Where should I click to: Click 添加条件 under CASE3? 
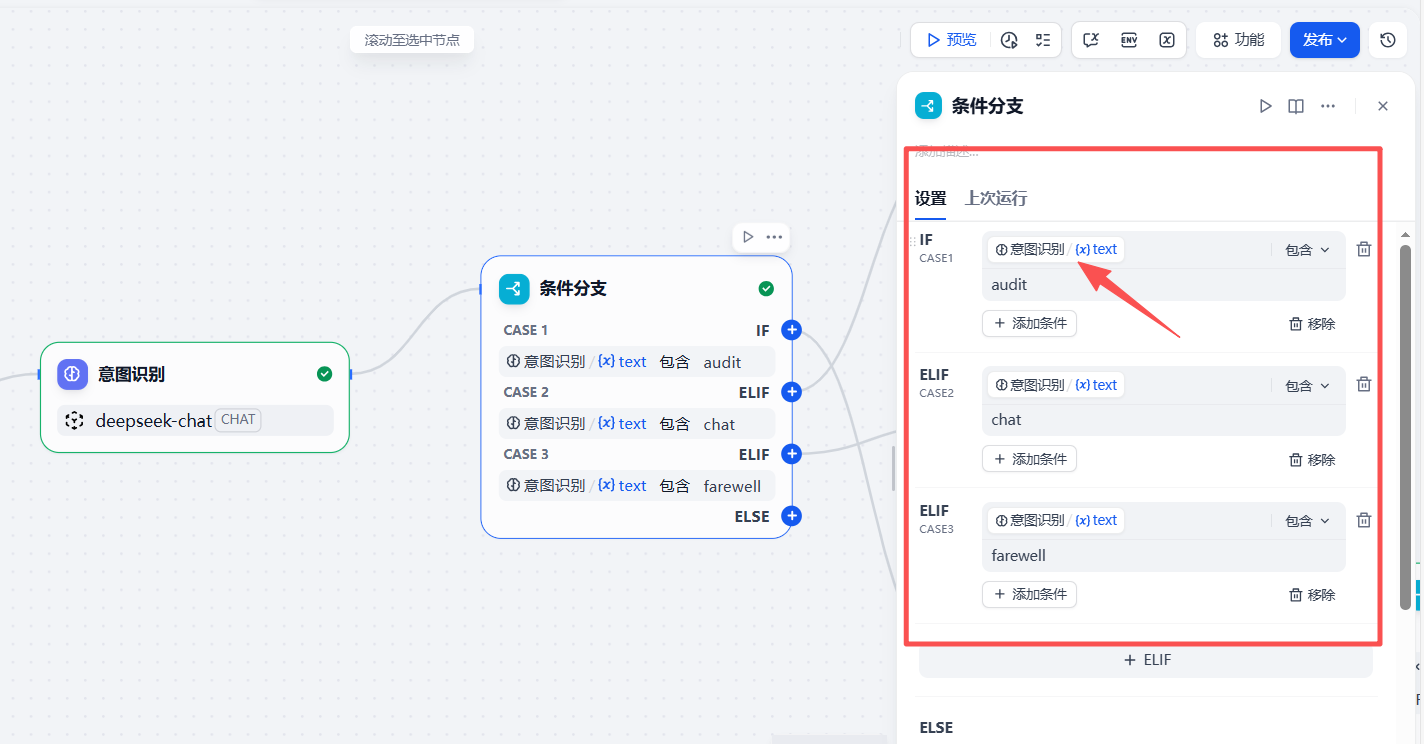[x=1029, y=594]
